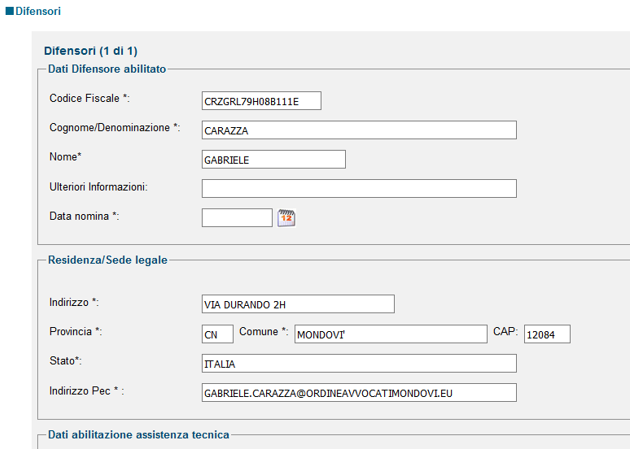Click the Dati Difensore abilitato section title

(107, 69)
